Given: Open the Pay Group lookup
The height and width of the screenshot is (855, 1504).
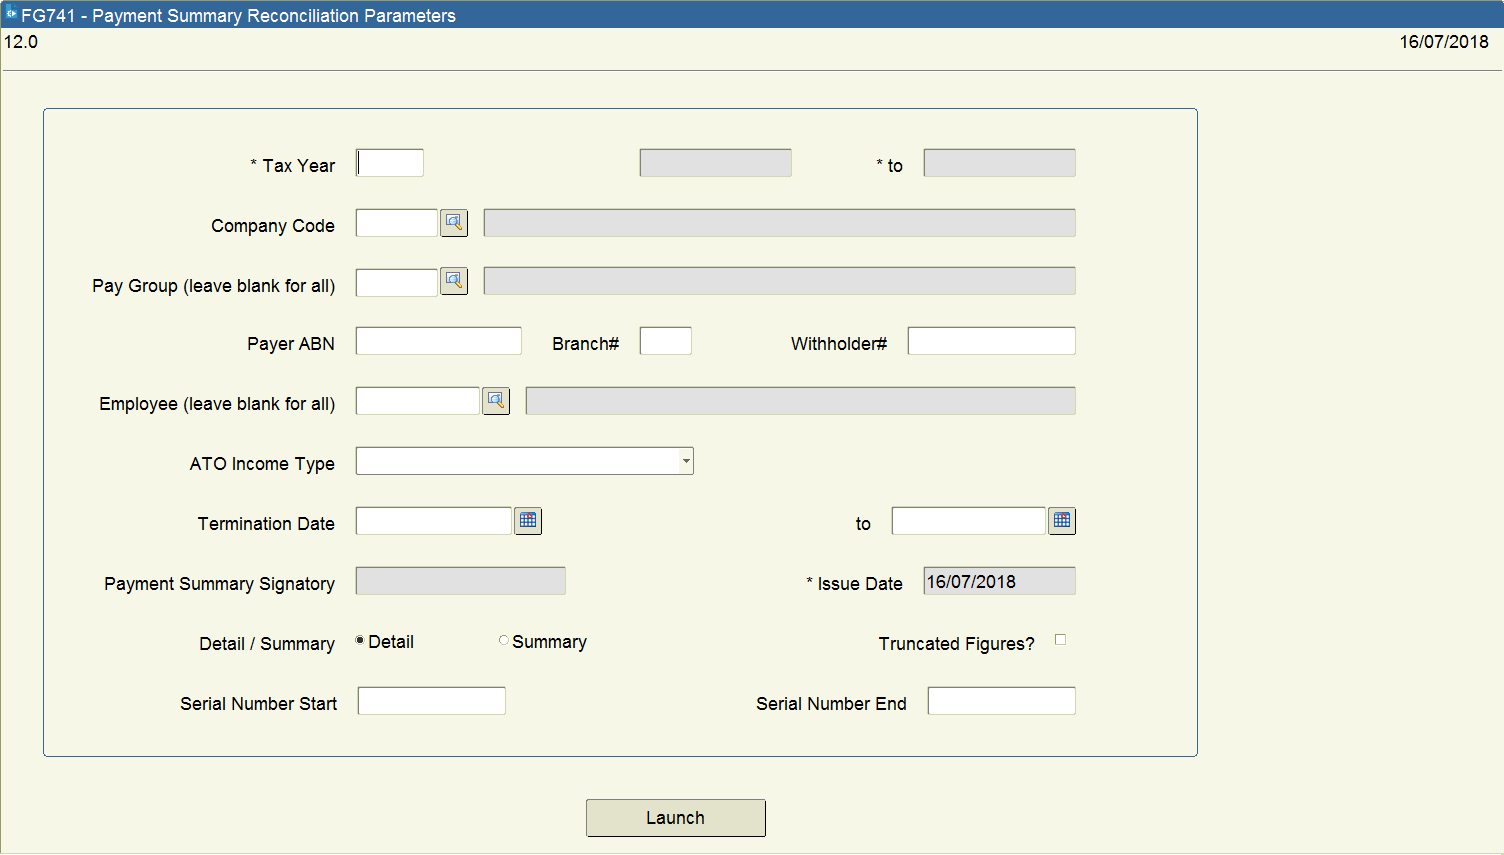Looking at the screenshot, I should tap(454, 281).
